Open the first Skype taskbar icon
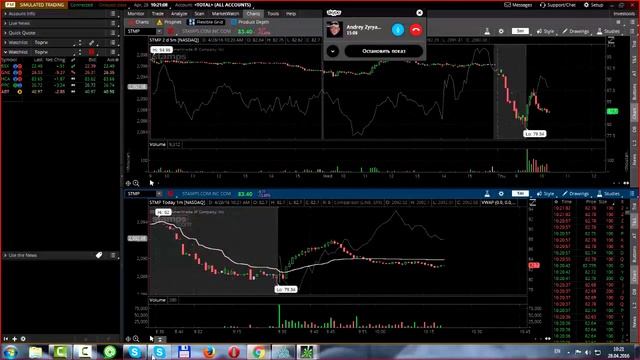Screen dimensions: 640x360 click(134, 352)
